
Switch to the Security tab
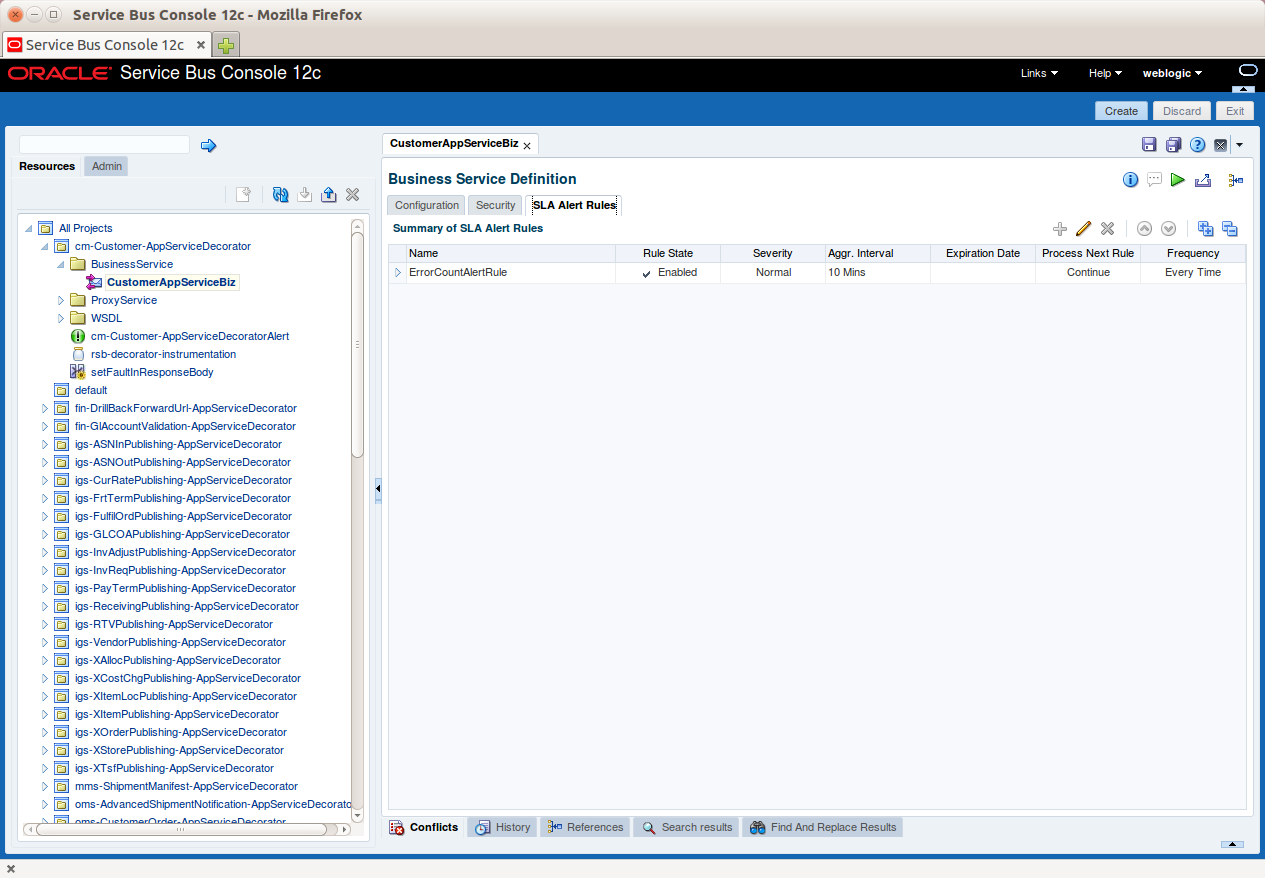495,205
